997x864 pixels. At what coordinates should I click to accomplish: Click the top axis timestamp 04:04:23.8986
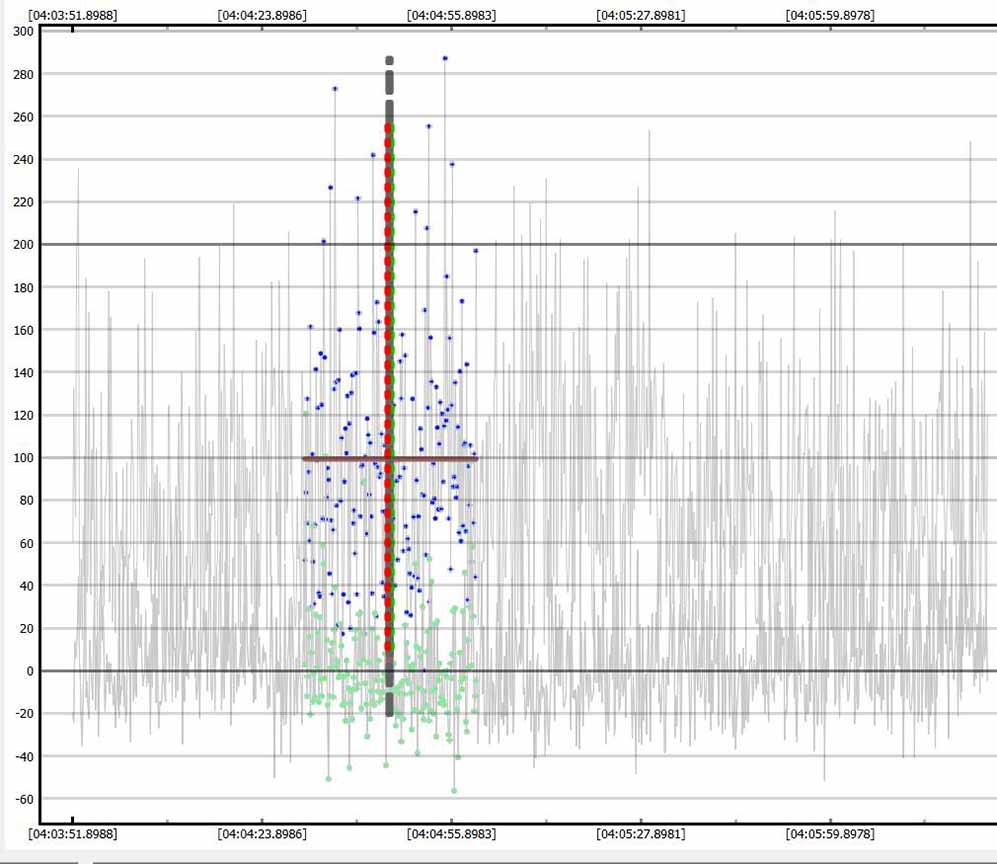point(262,15)
